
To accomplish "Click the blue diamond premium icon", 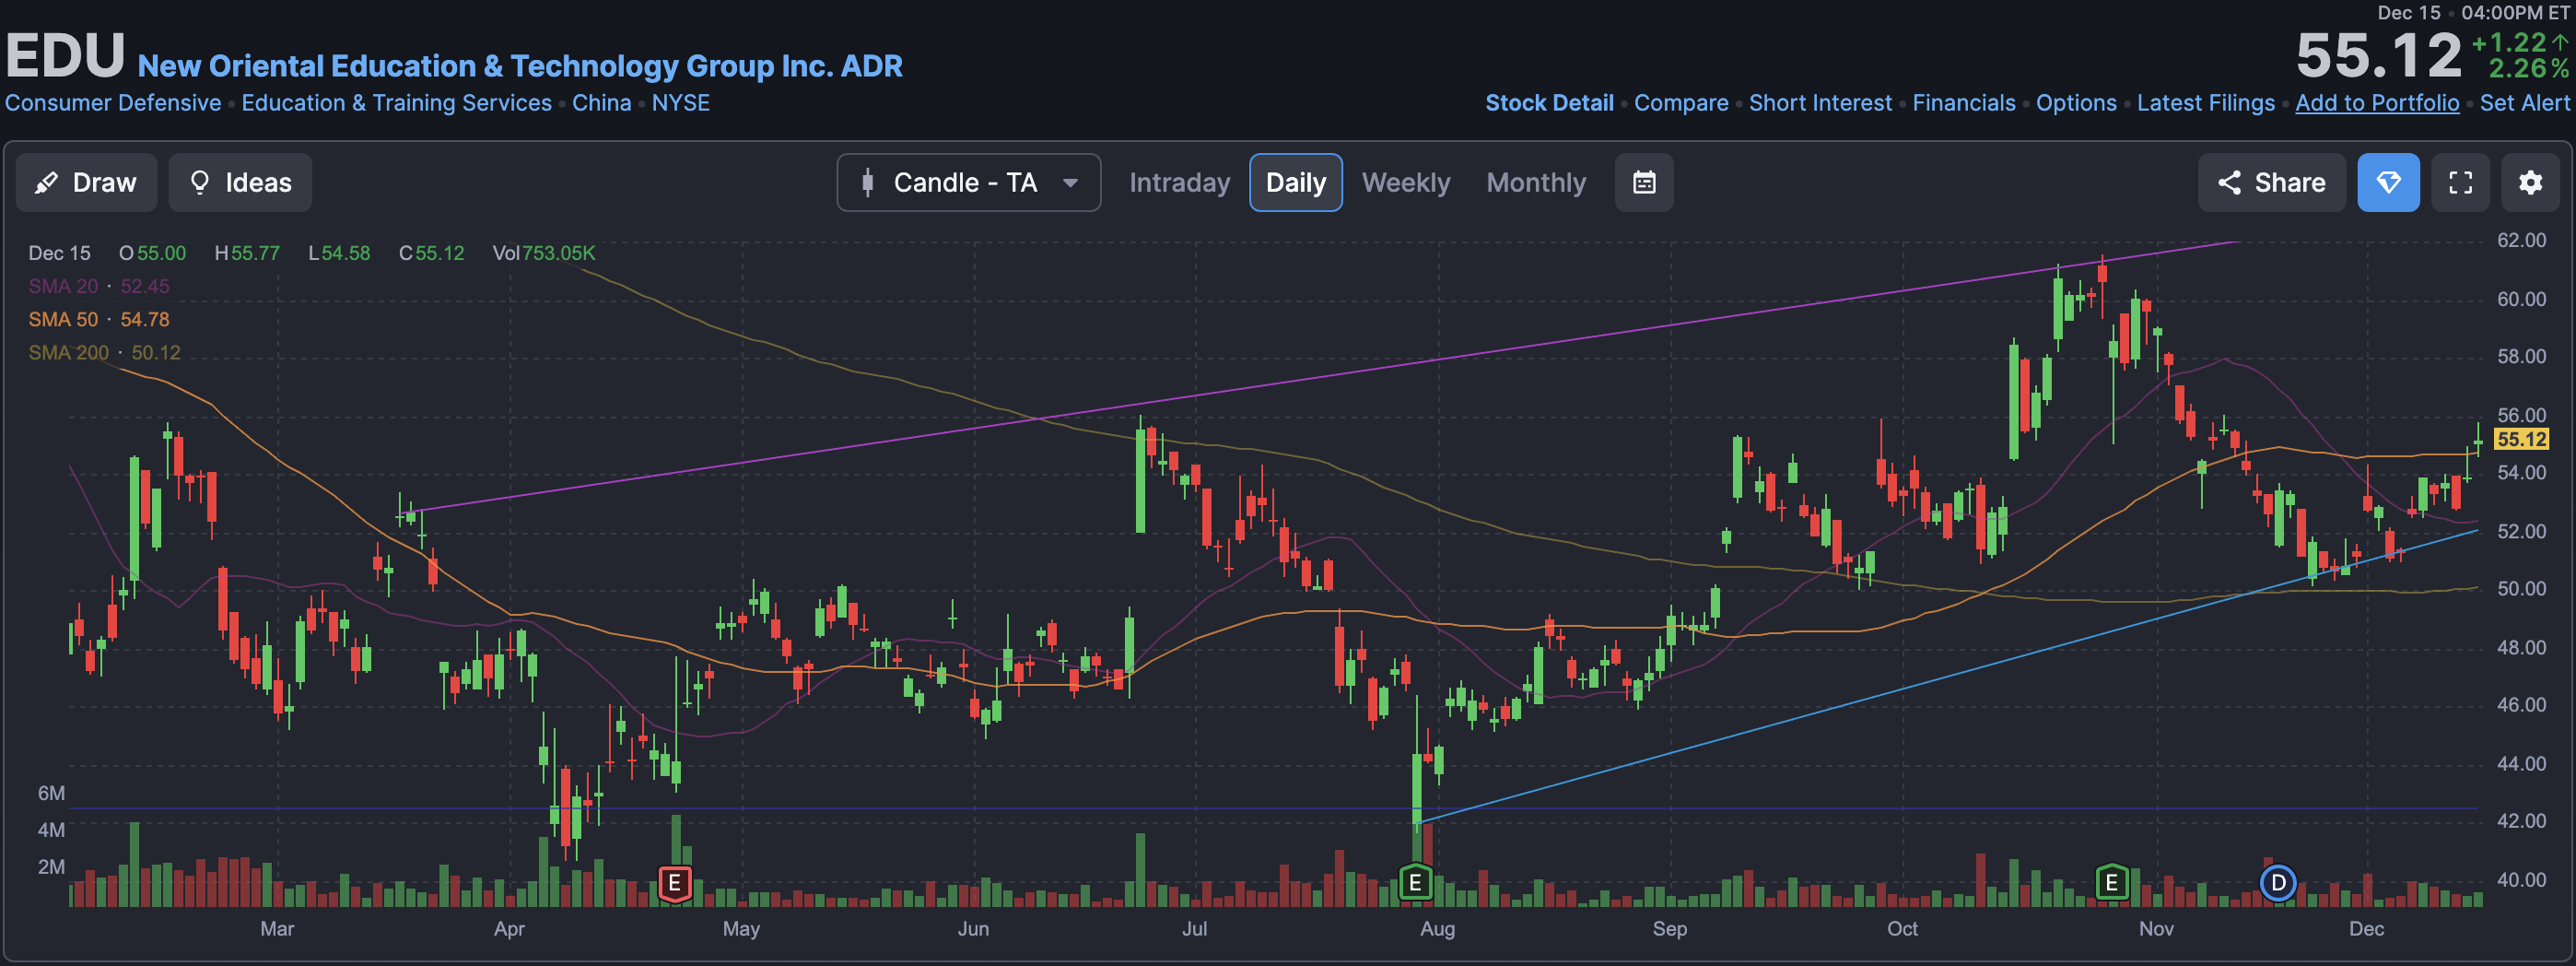I will click(x=2388, y=182).
